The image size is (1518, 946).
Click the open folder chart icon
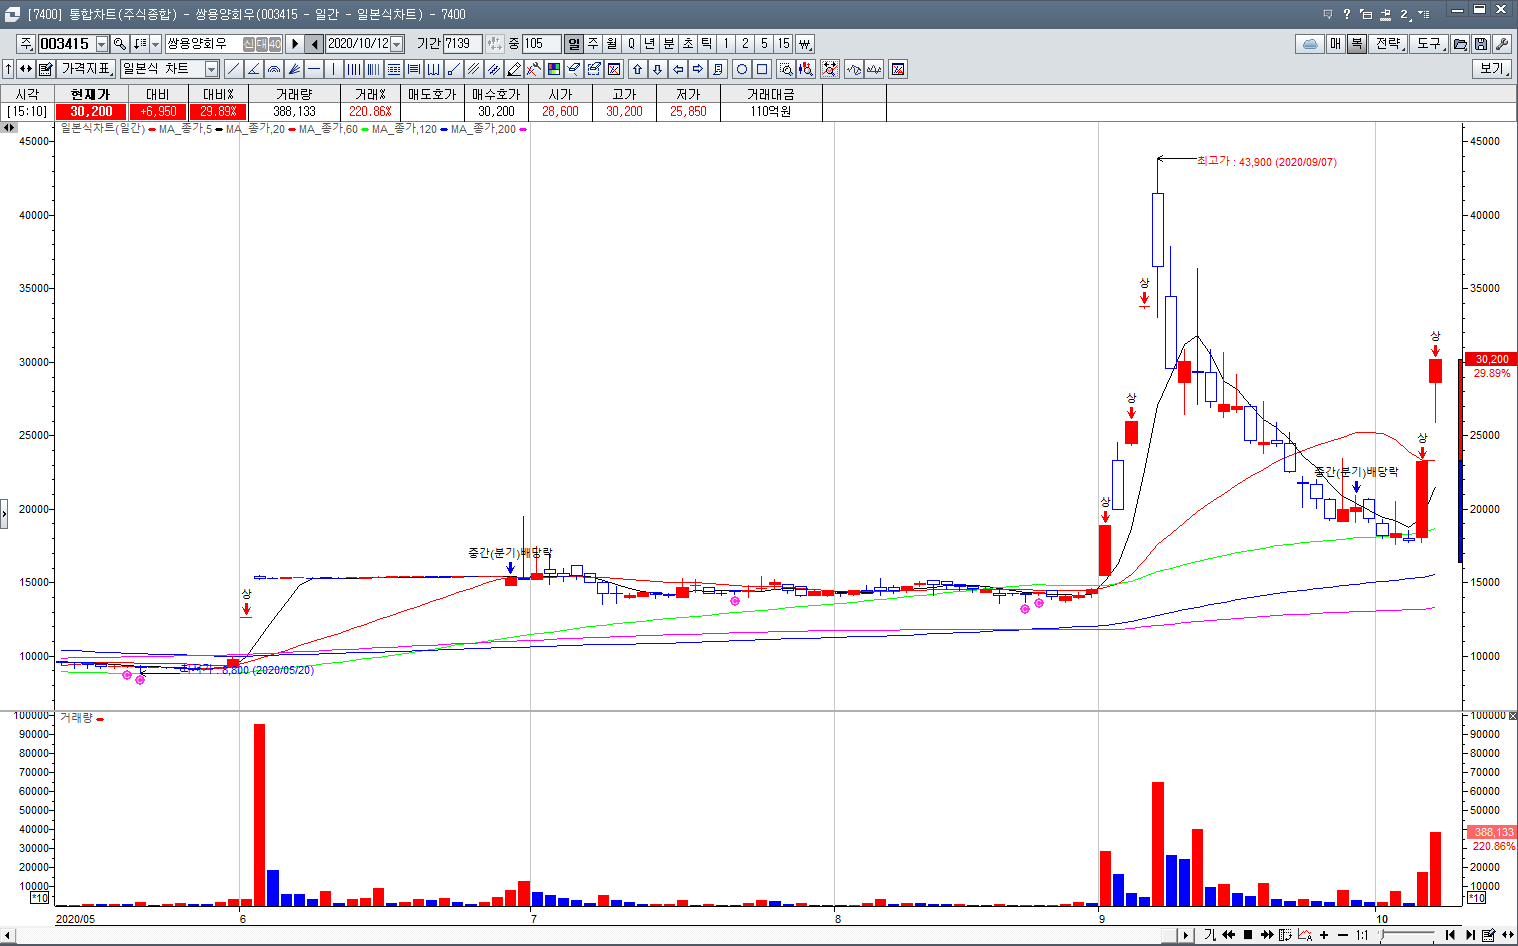tap(1460, 44)
